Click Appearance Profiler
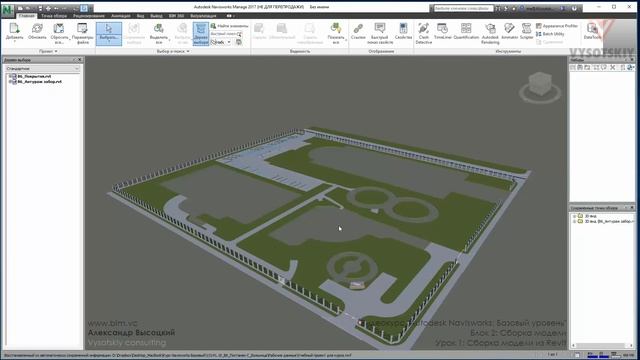 [557, 26]
